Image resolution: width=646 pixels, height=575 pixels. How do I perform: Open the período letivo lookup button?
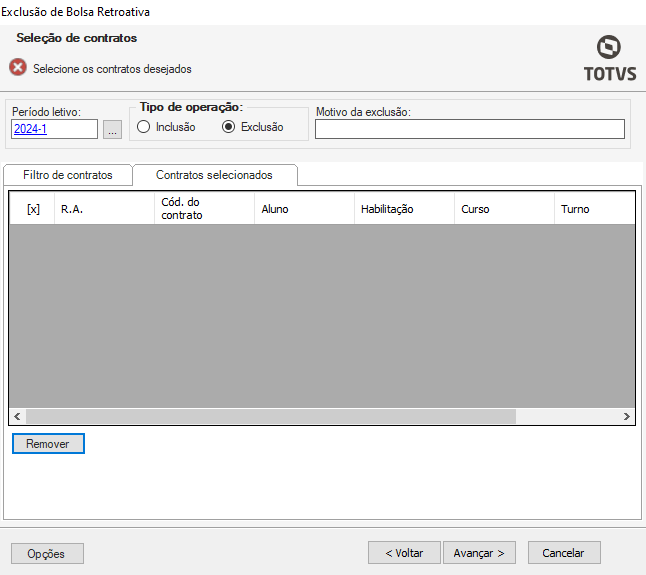pos(112,129)
